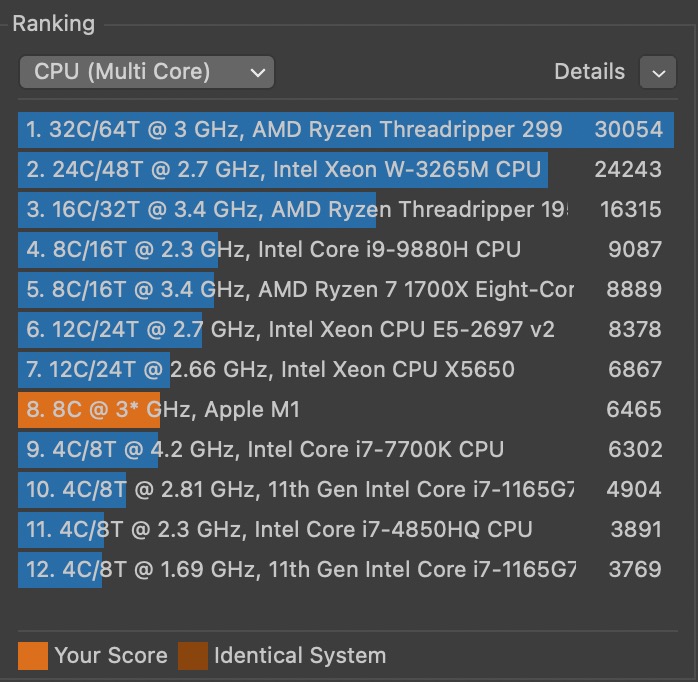
Task: Select the Intel Xeon W-3265M CPU row
Action: tap(346, 170)
